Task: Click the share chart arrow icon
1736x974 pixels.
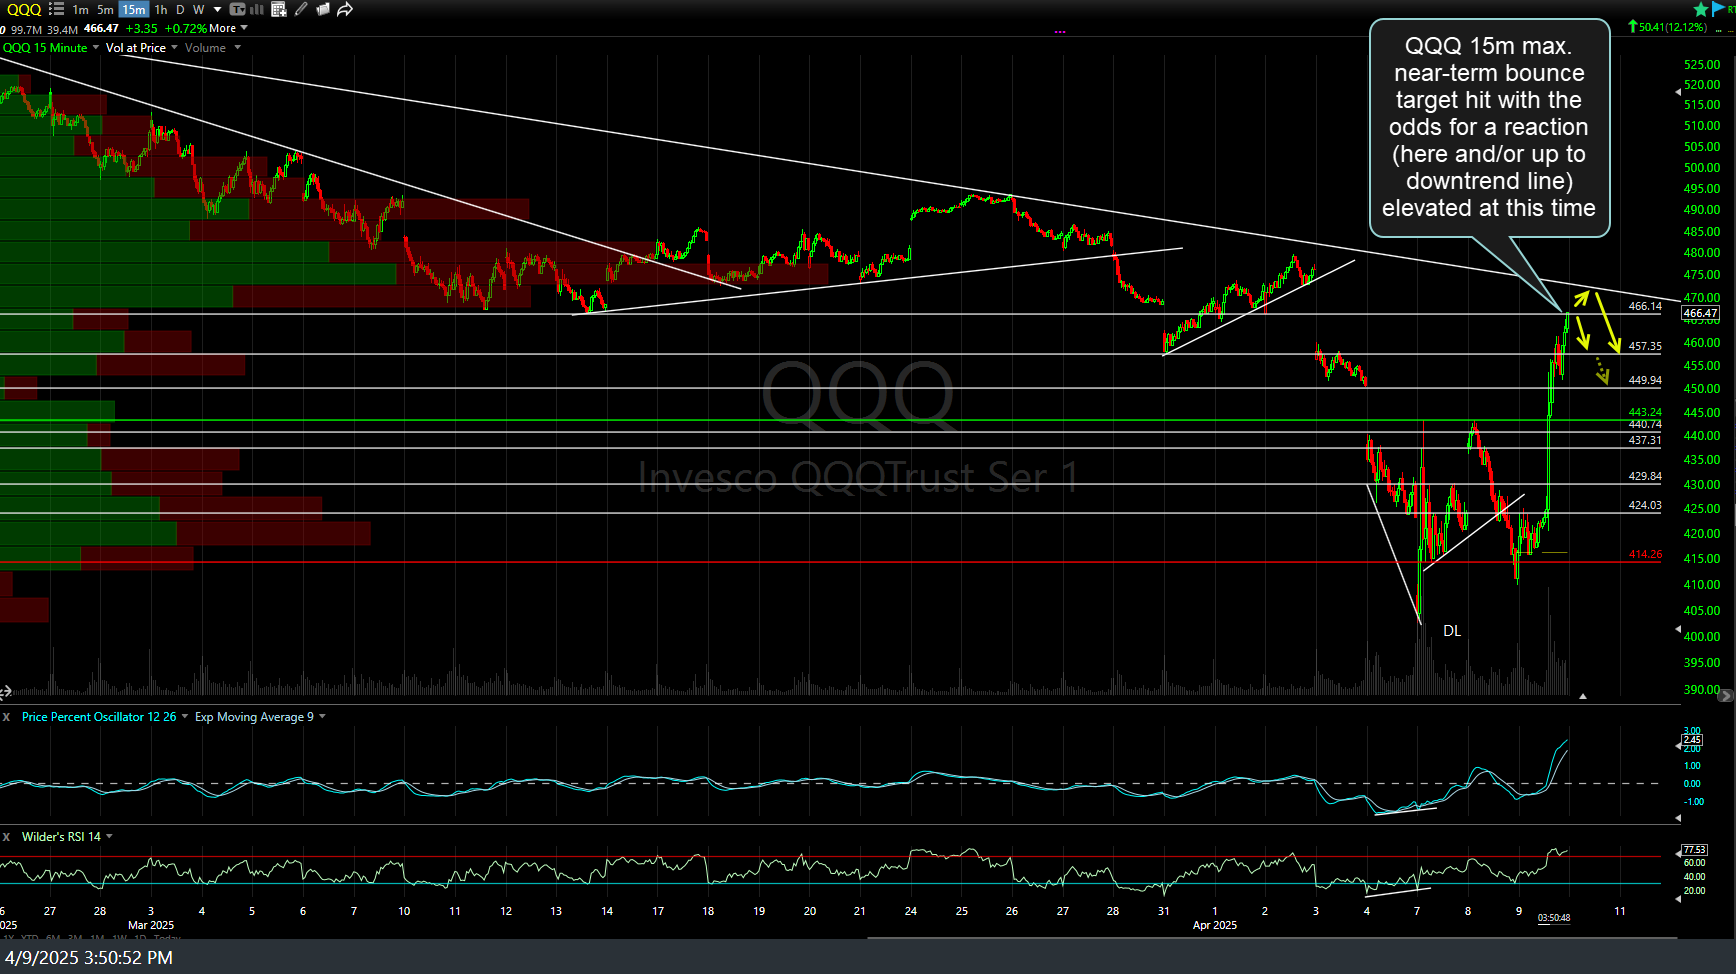Action: [345, 9]
